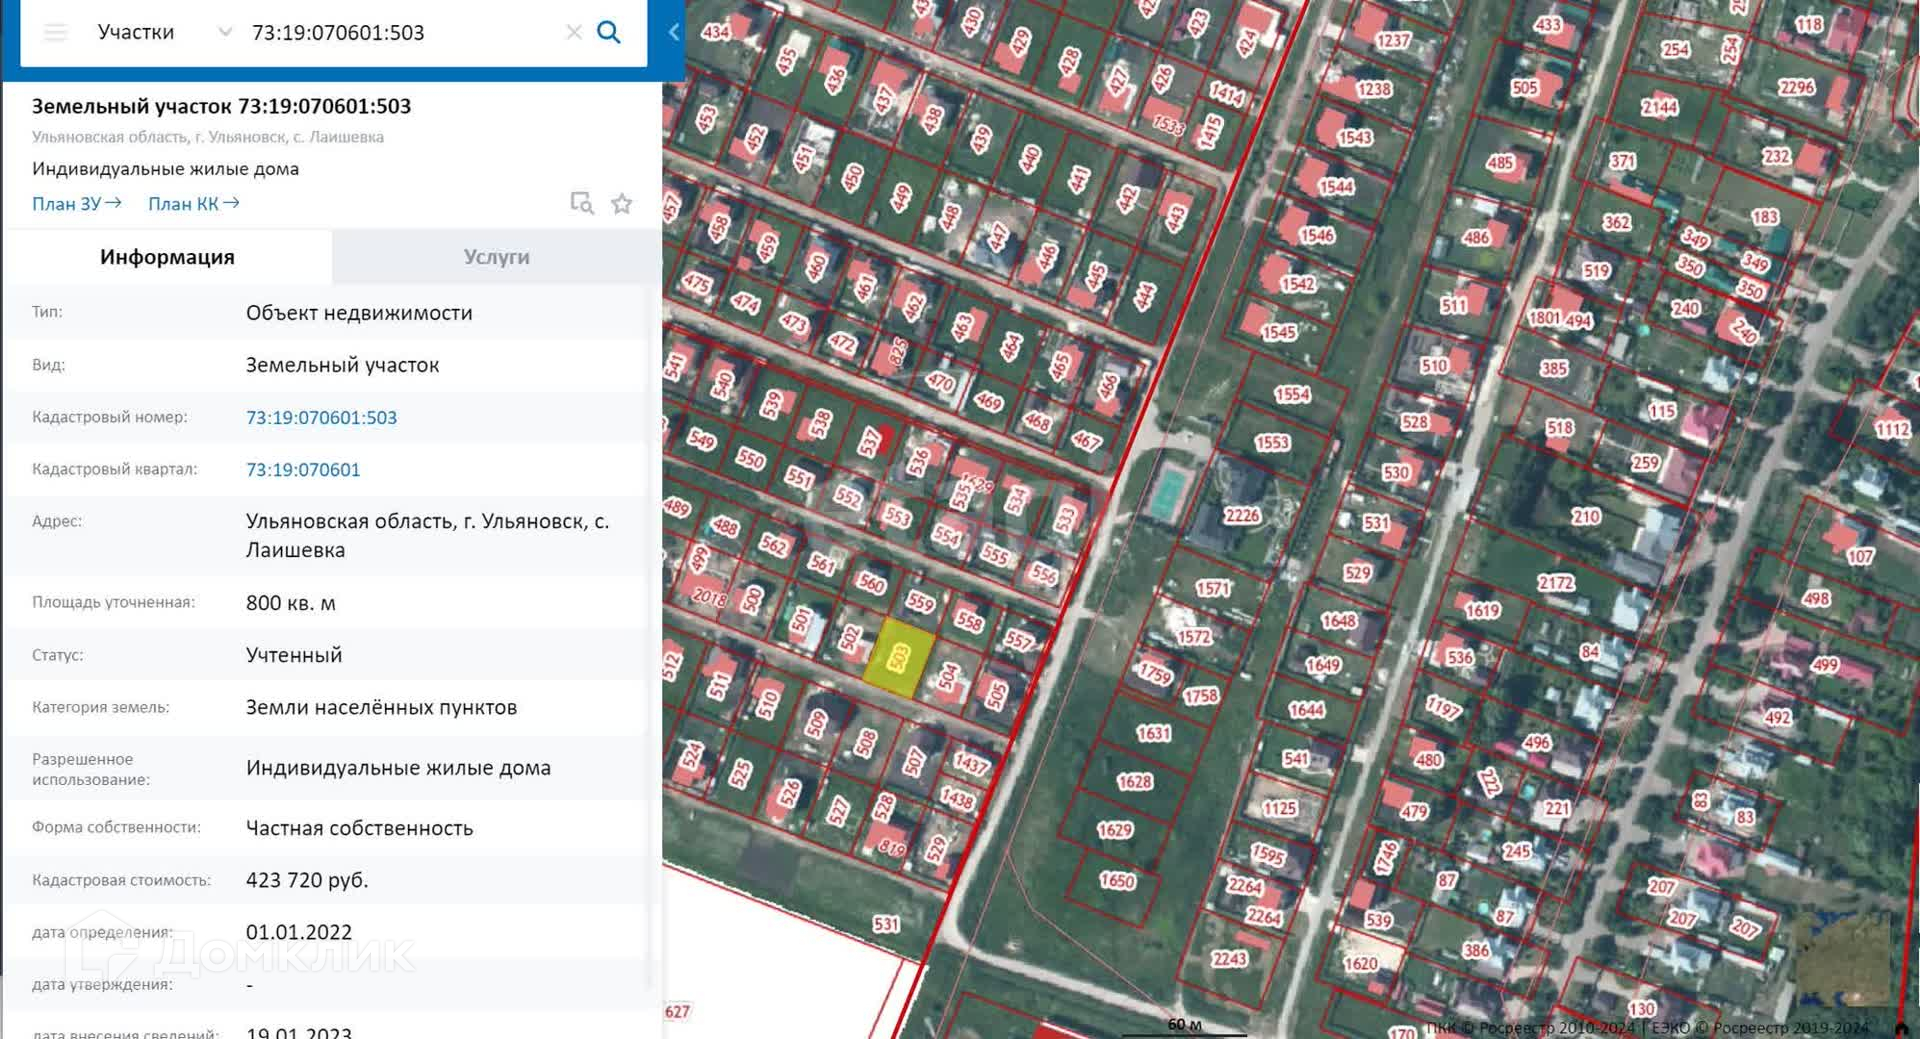Select parcel 1554 on the map
This screenshot has width=1920, height=1039.
coord(1292,394)
